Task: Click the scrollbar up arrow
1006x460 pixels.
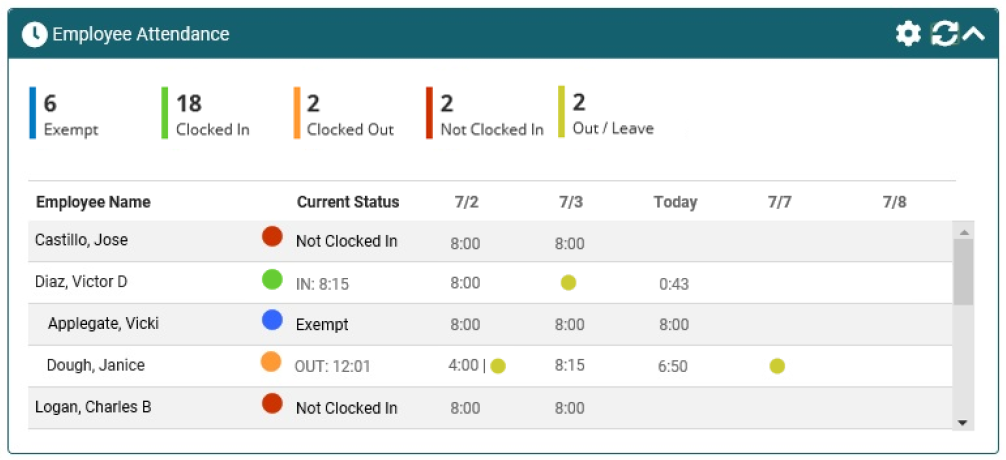Action: (x=963, y=232)
